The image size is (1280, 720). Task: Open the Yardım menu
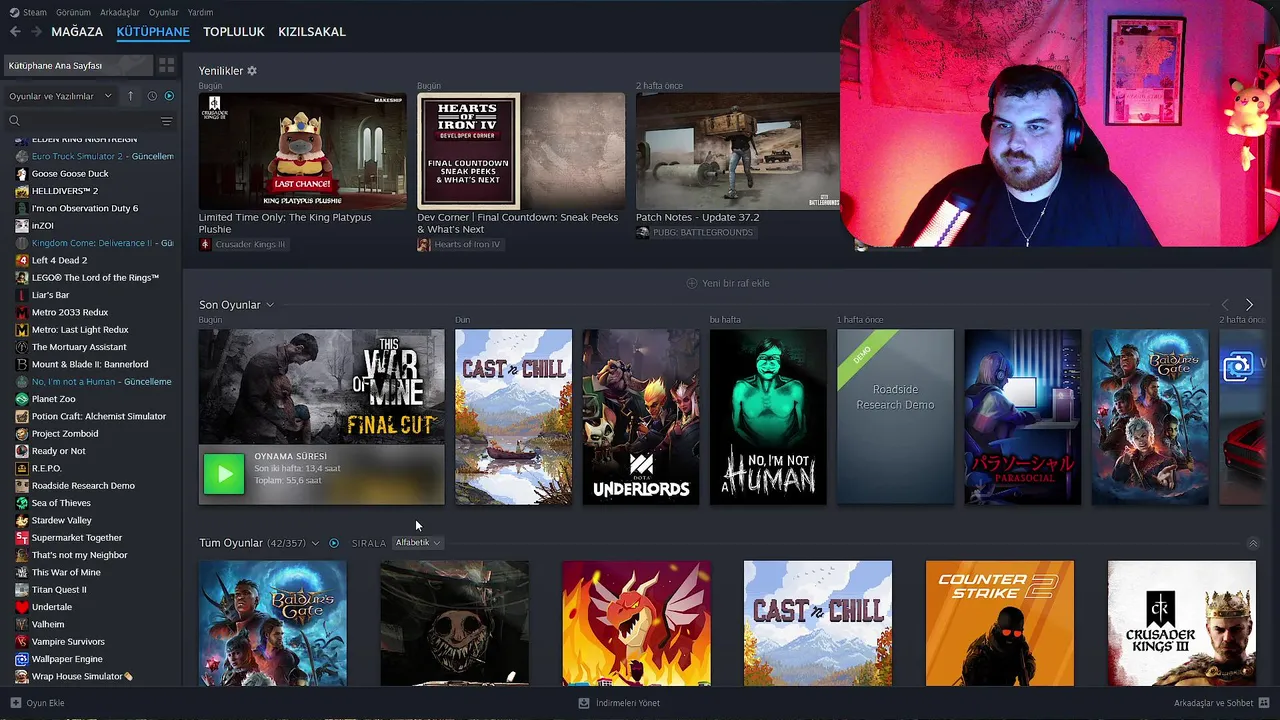(x=200, y=12)
